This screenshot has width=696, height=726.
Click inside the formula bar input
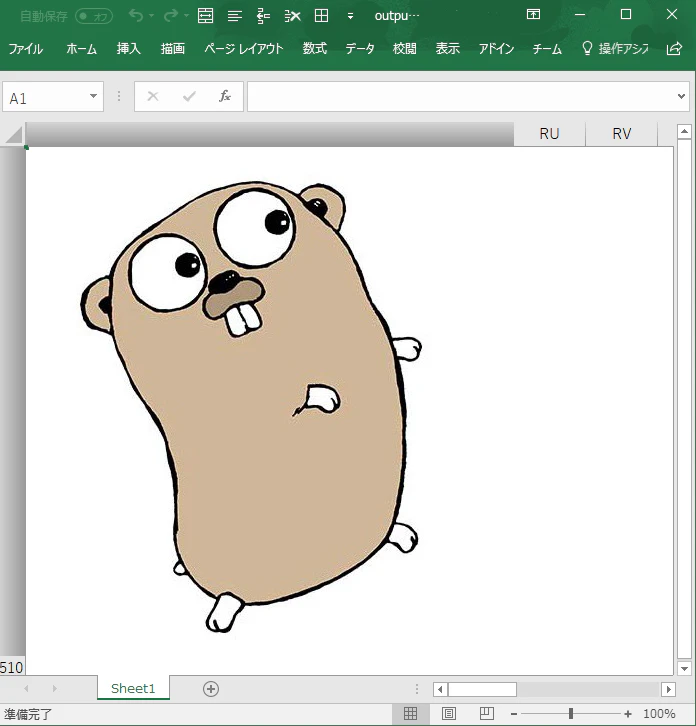(461, 96)
